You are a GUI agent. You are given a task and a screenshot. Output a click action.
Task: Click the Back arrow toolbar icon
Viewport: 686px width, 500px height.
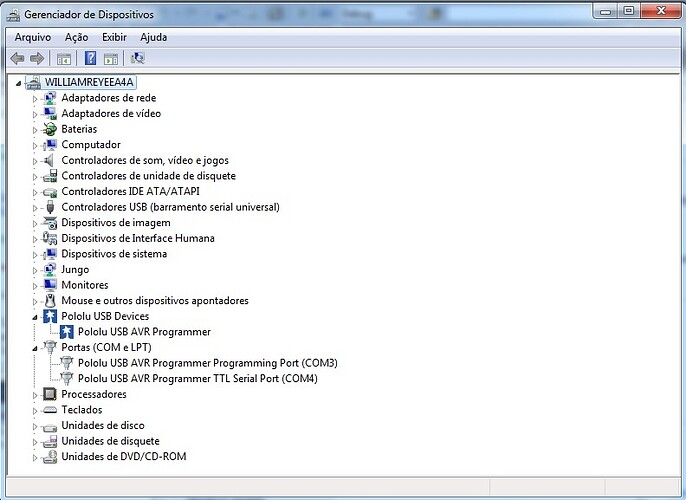click(x=17, y=59)
